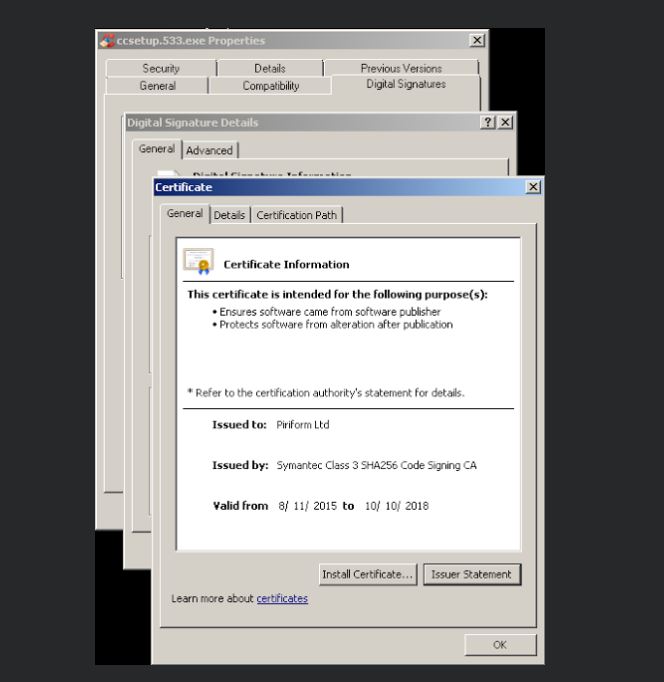The image size is (664, 682).
Task: Close the Certificate dialog
Action: (533, 187)
